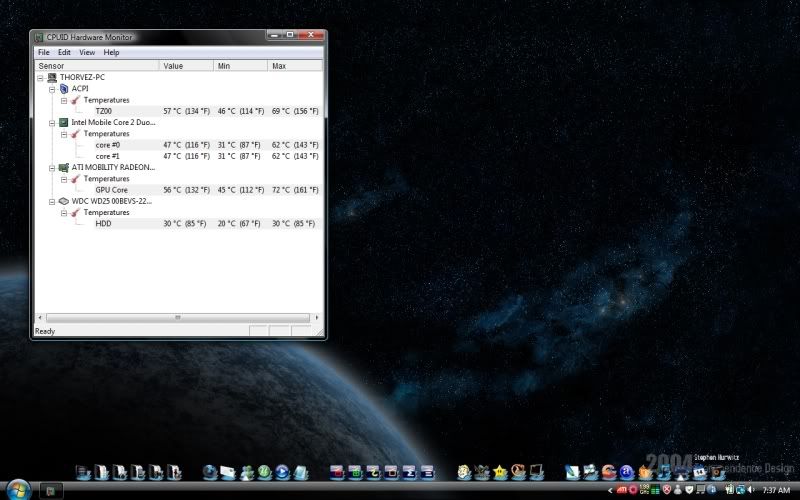Screen dimensions: 800x500
Task: Click the scrollbar right arrow
Action: click(x=317, y=317)
